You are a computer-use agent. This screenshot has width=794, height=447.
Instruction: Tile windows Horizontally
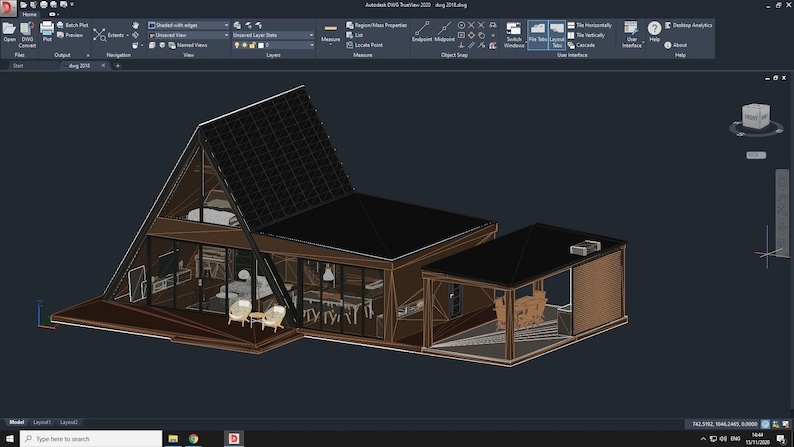coord(589,25)
